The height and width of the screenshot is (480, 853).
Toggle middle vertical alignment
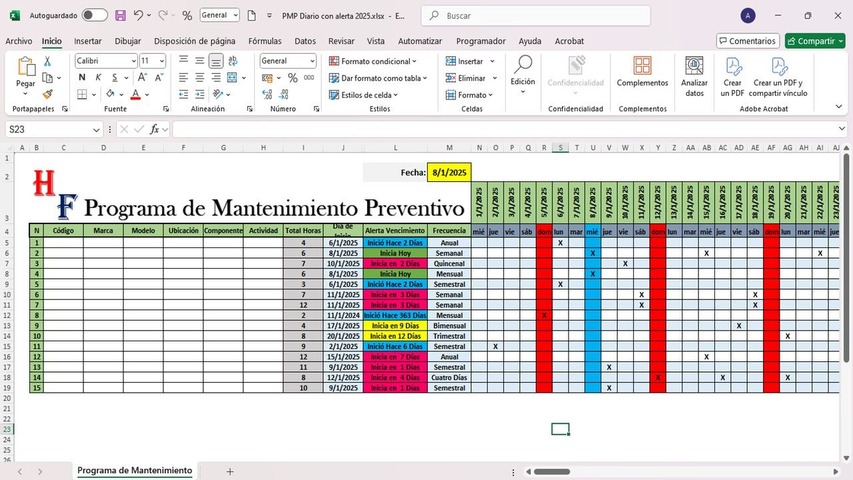tap(200, 61)
